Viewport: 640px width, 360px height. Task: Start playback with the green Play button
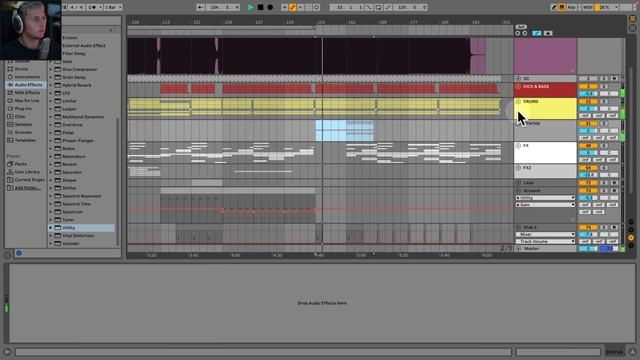pyautogui.click(x=250, y=7)
